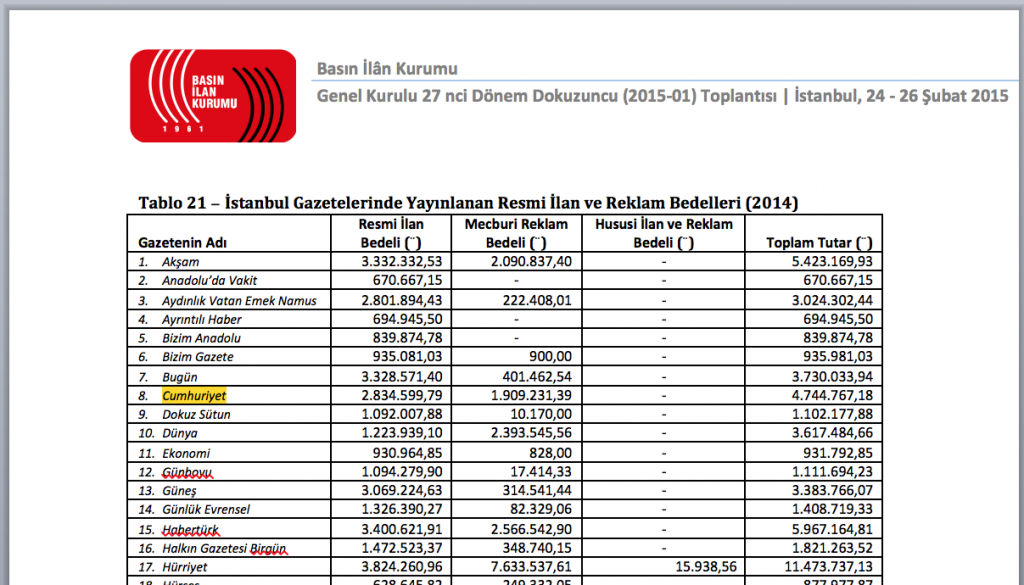Click the underlined name 'Habertürk'

[190, 530]
